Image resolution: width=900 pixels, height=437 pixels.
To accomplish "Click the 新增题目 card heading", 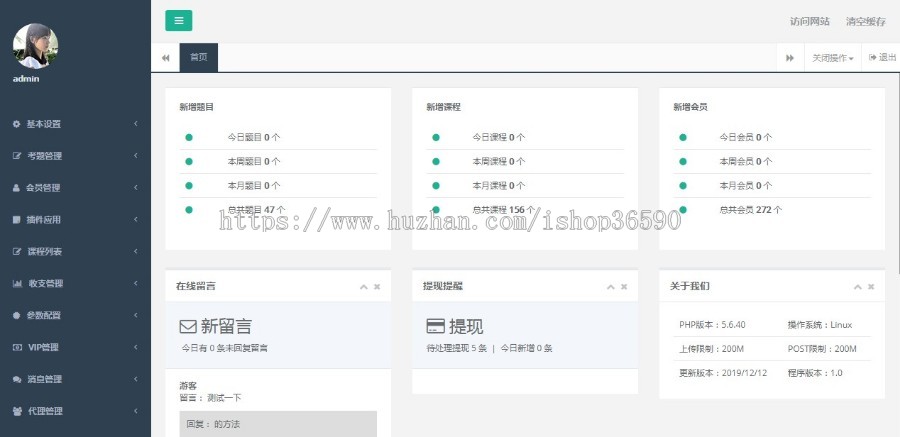I will pyautogui.click(x=196, y=107).
